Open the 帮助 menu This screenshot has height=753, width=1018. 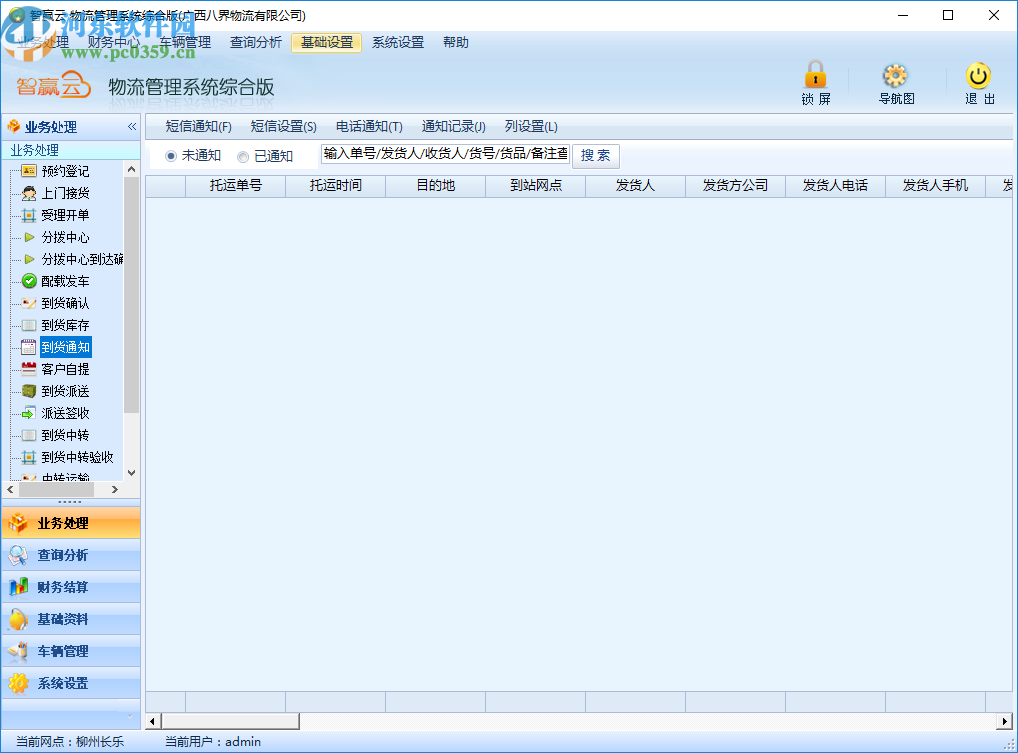[456, 42]
